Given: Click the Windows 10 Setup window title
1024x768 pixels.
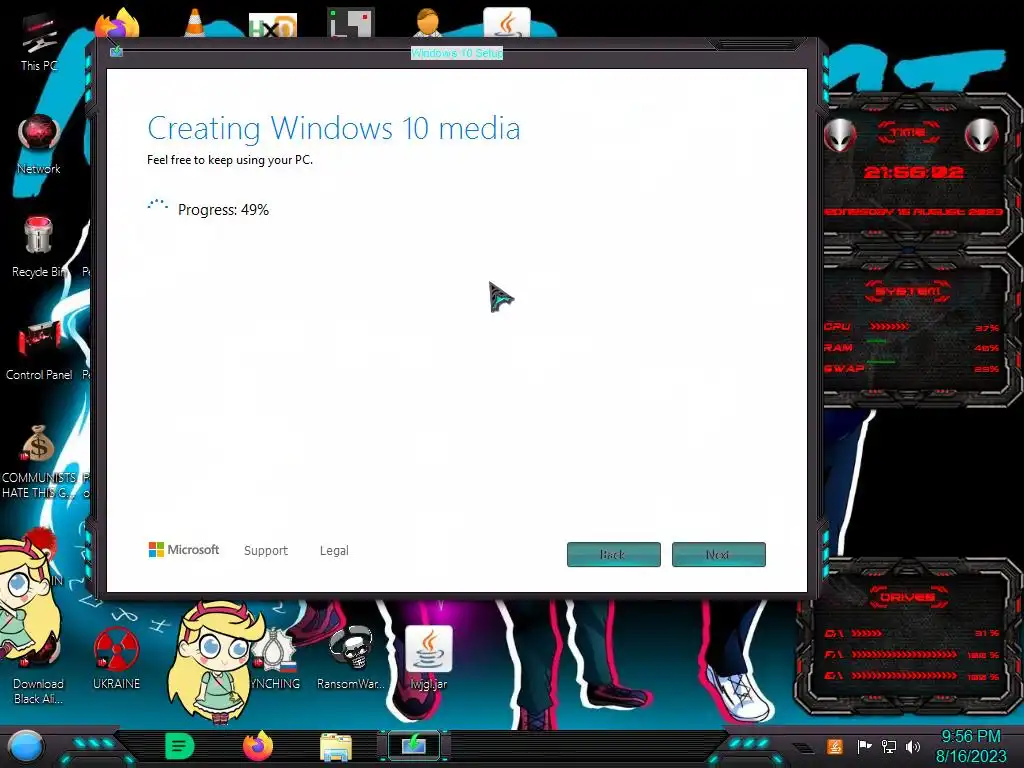Looking at the screenshot, I should tap(456, 53).
